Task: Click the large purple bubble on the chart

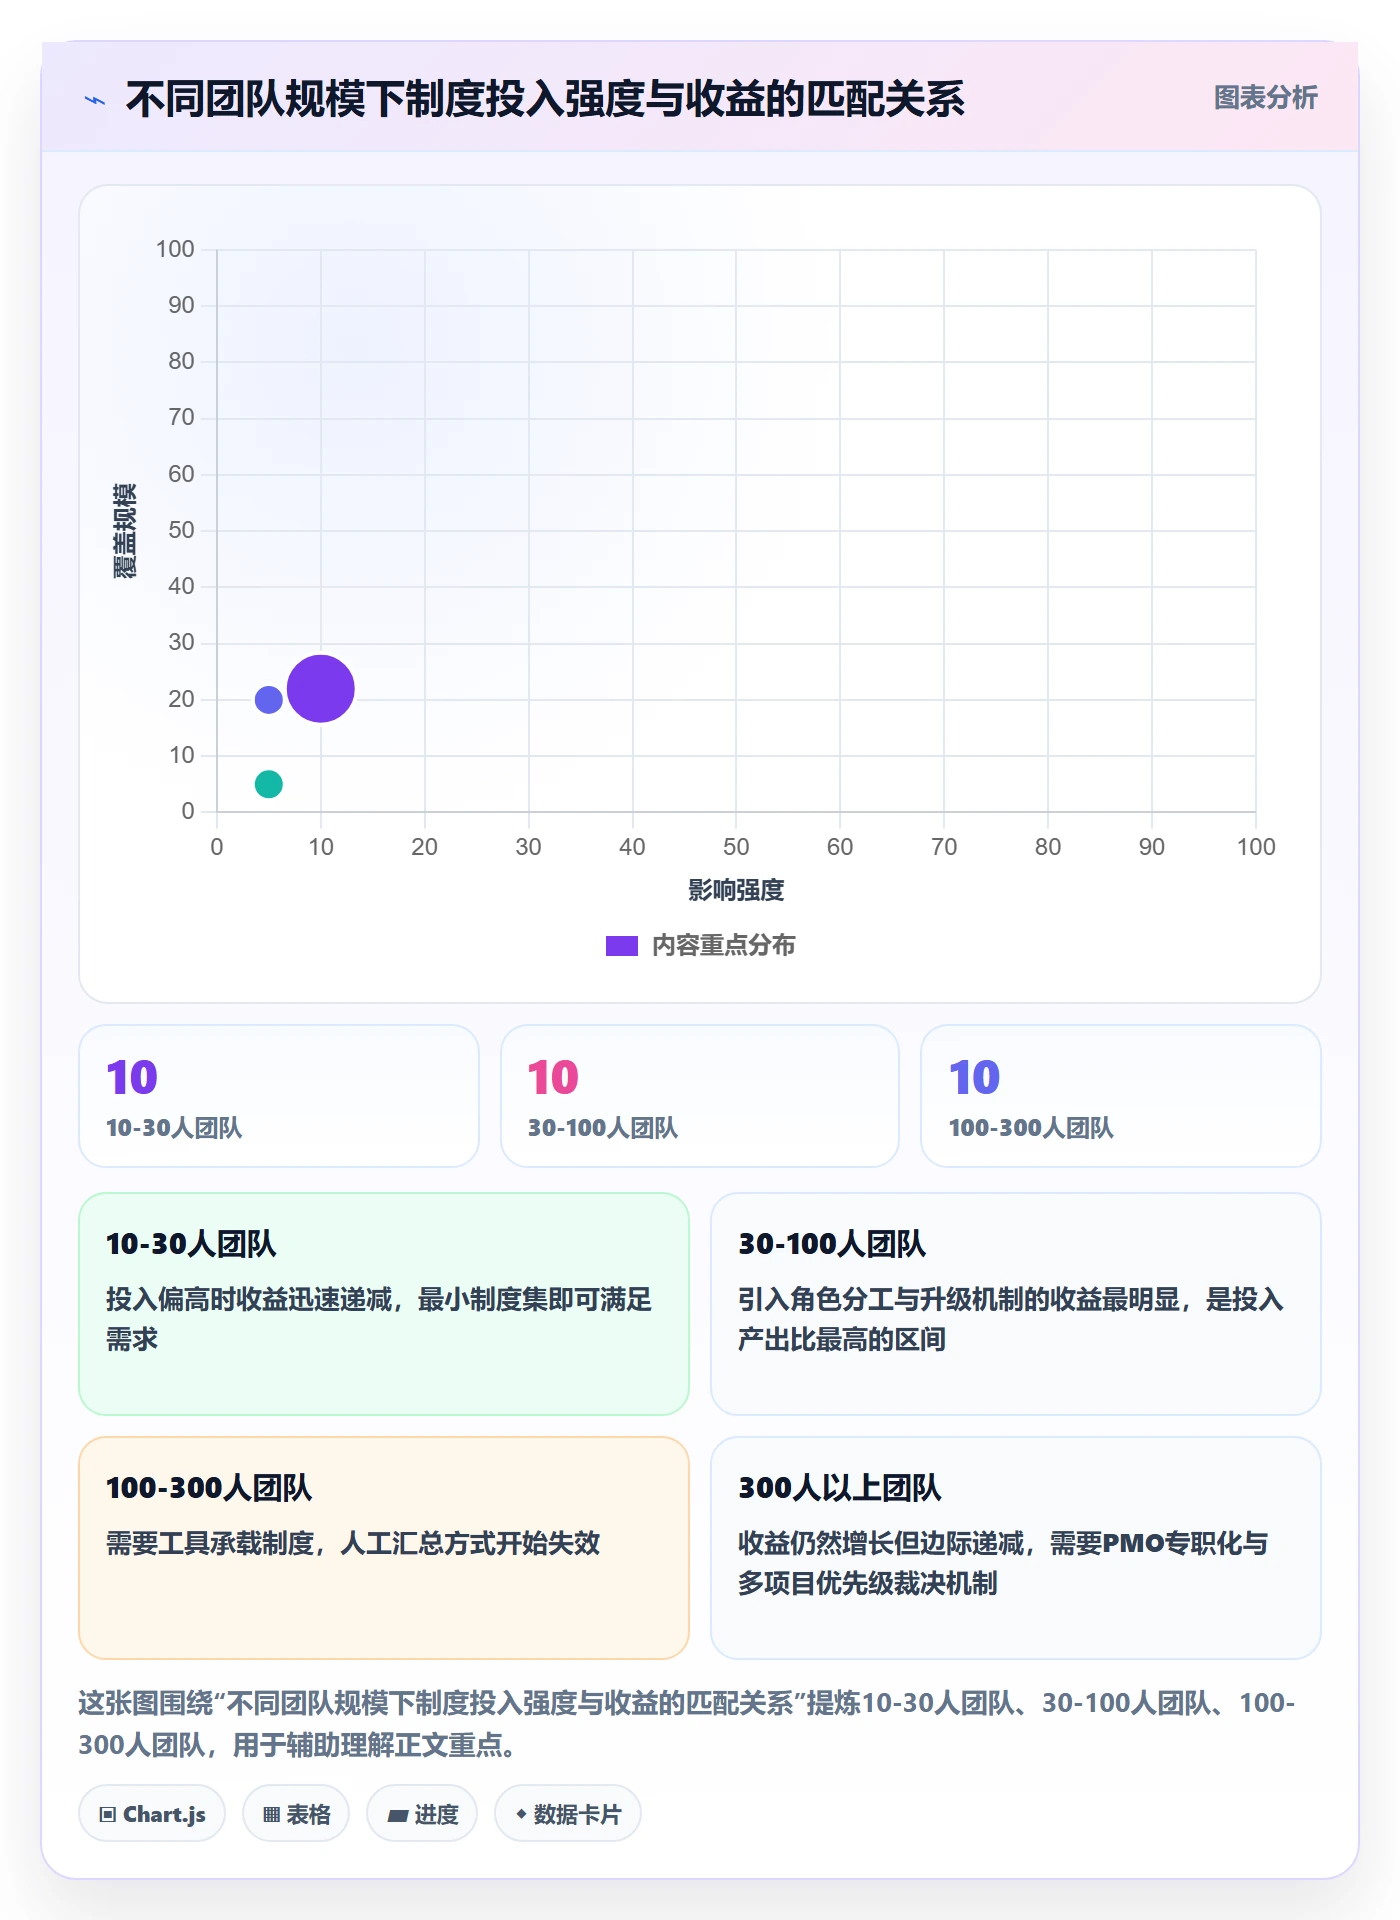Action: [x=321, y=689]
